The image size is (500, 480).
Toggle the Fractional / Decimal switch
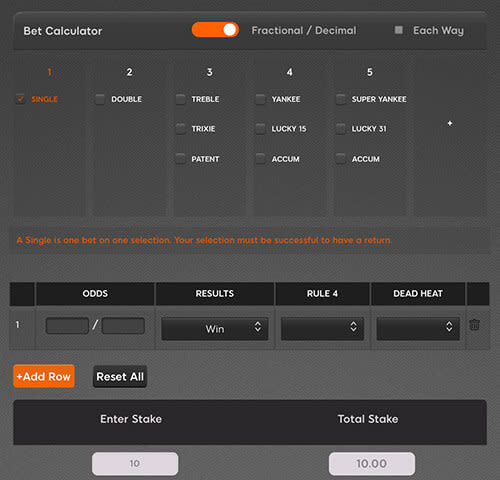[215, 30]
